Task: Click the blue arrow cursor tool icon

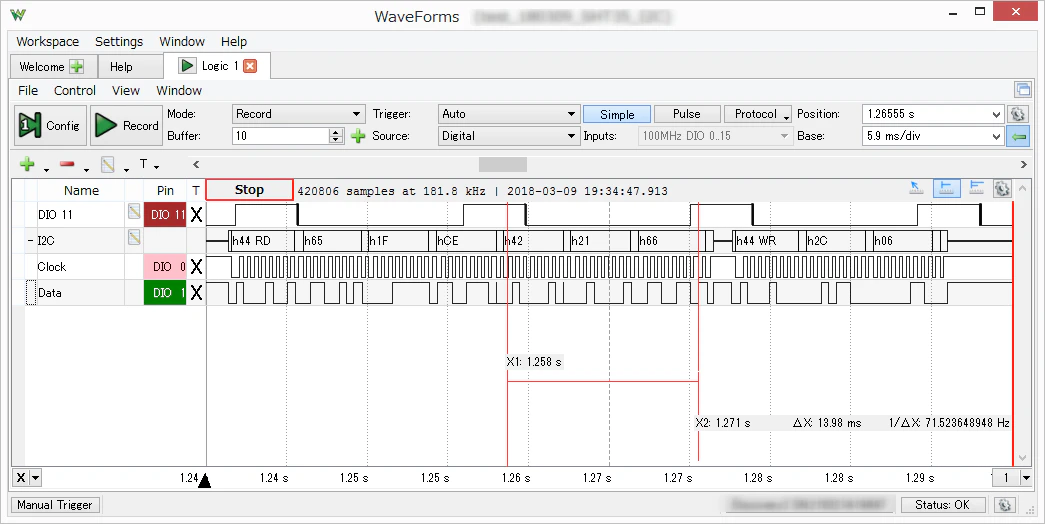Action: (x=917, y=189)
